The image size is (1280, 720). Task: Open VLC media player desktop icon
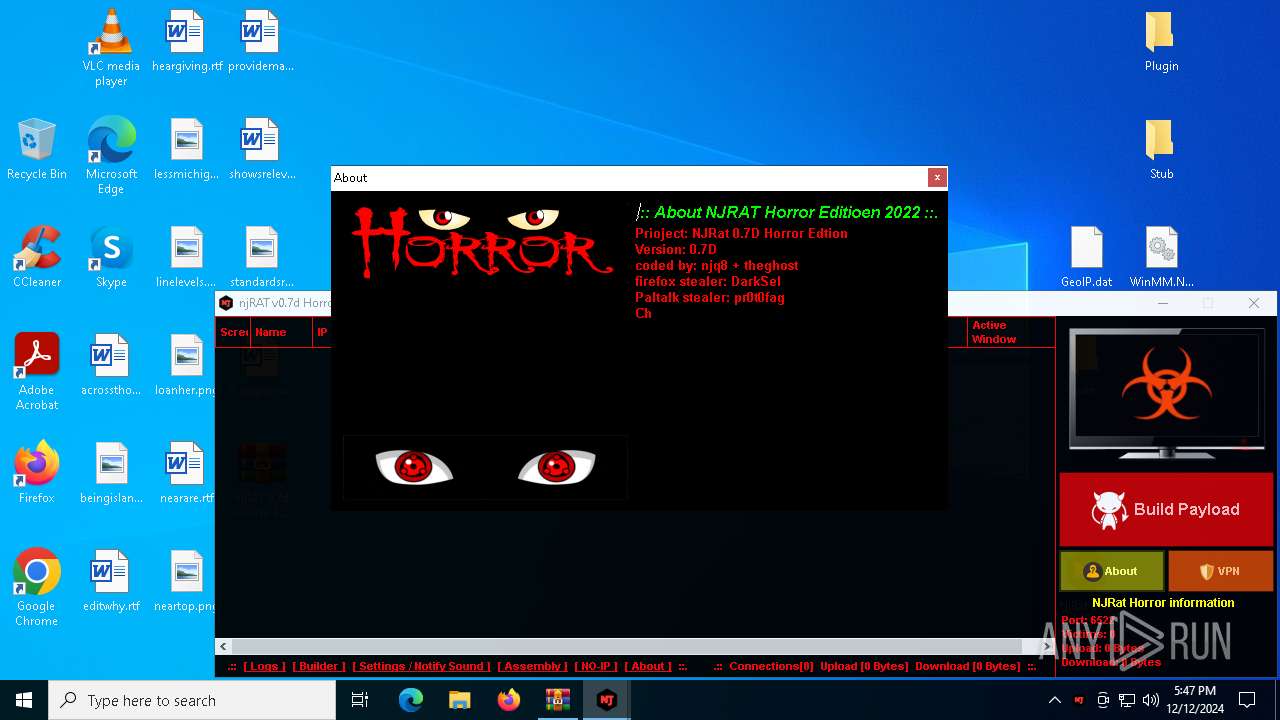[x=111, y=48]
